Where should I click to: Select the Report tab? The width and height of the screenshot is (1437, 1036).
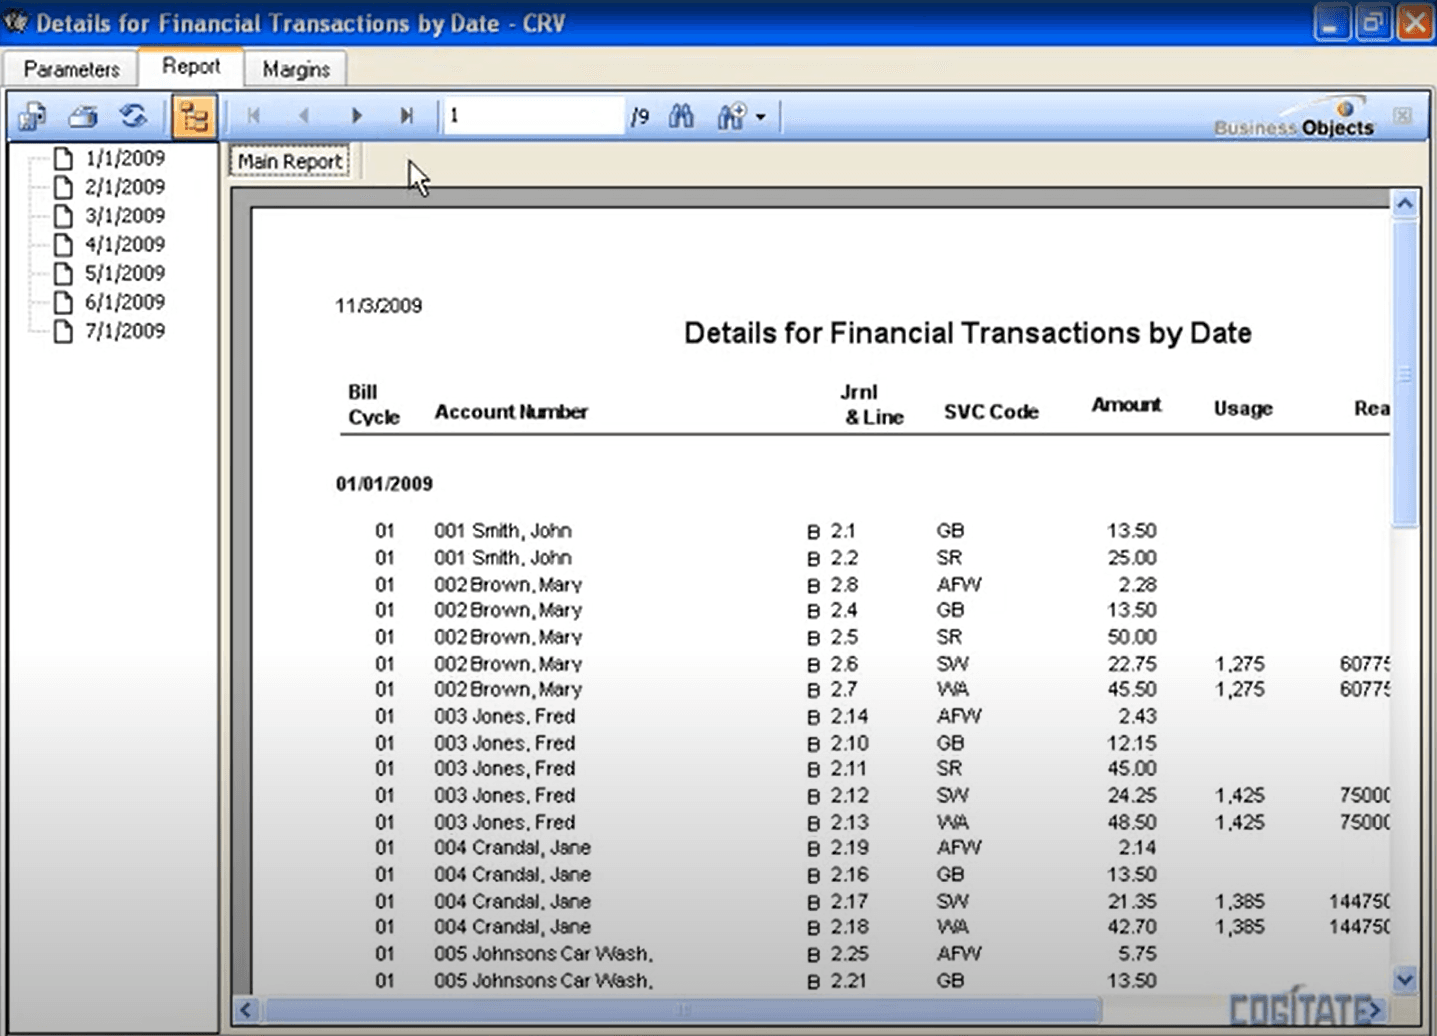[x=191, y=66]
